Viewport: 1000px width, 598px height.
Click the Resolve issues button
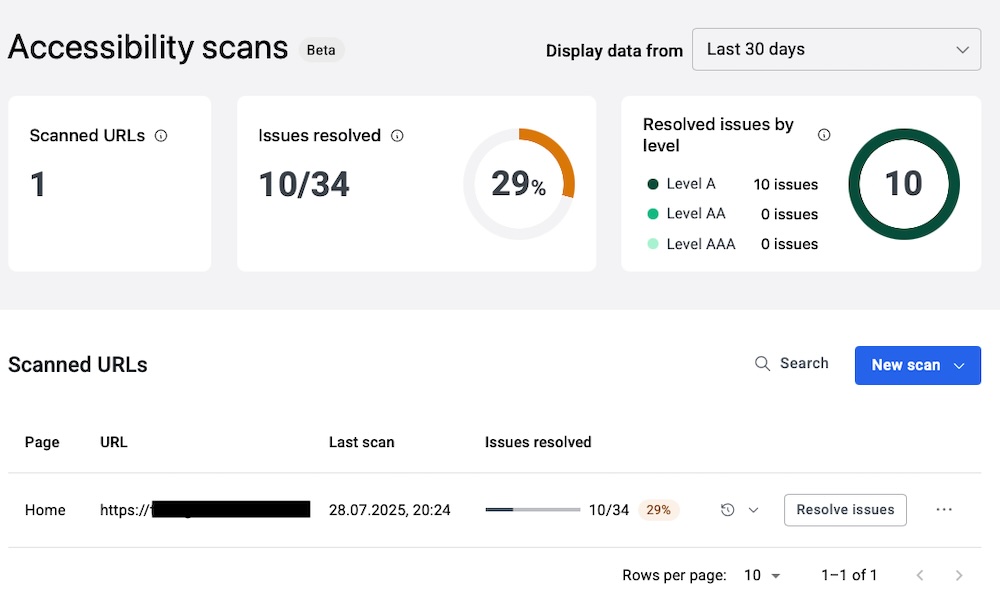[845, 510]
